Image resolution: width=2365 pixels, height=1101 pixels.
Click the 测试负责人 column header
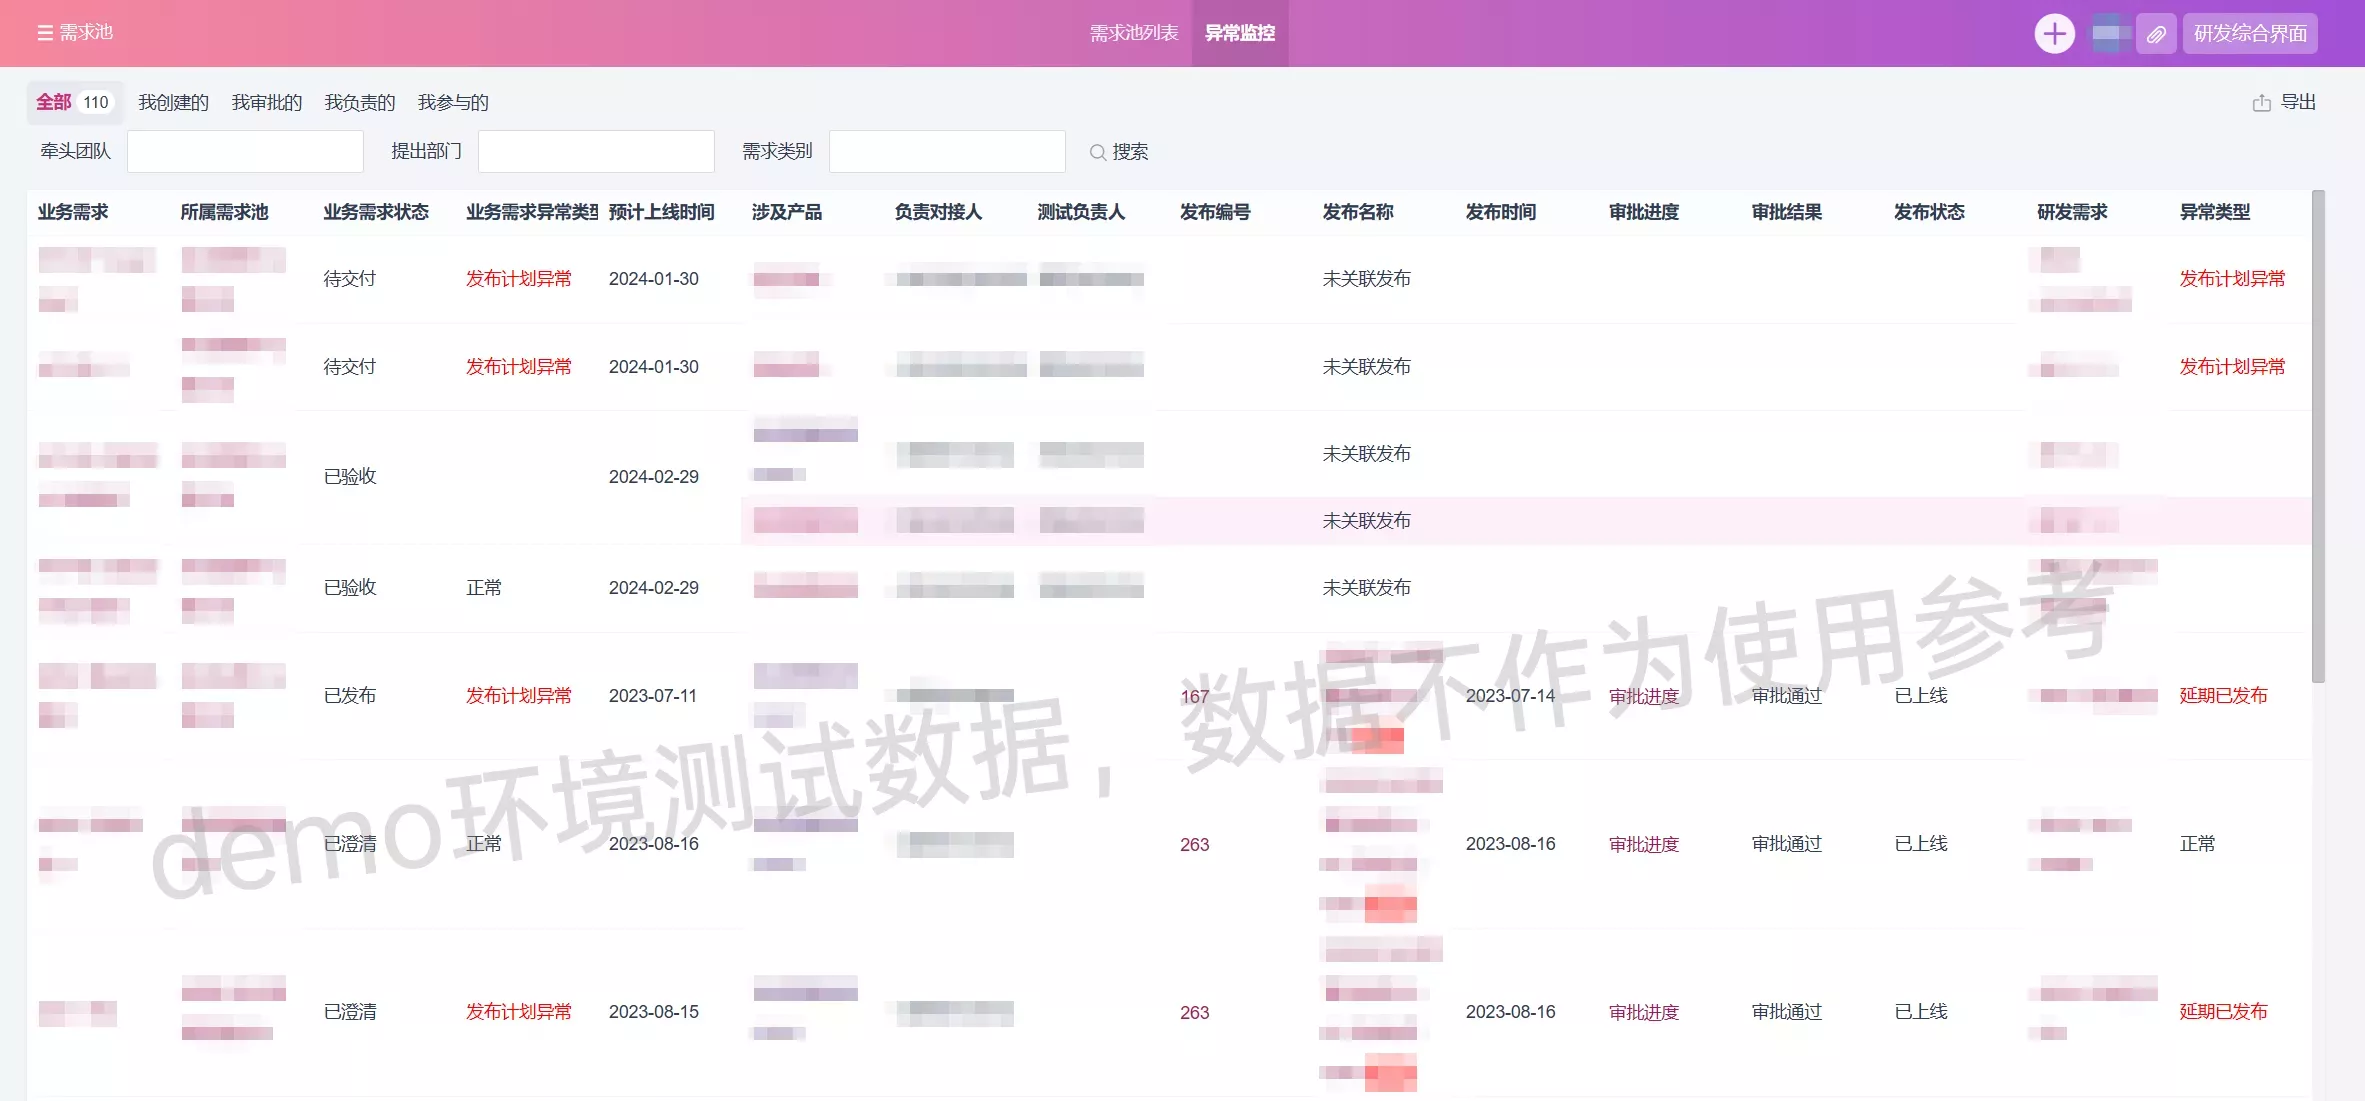tap(1081, 212)
